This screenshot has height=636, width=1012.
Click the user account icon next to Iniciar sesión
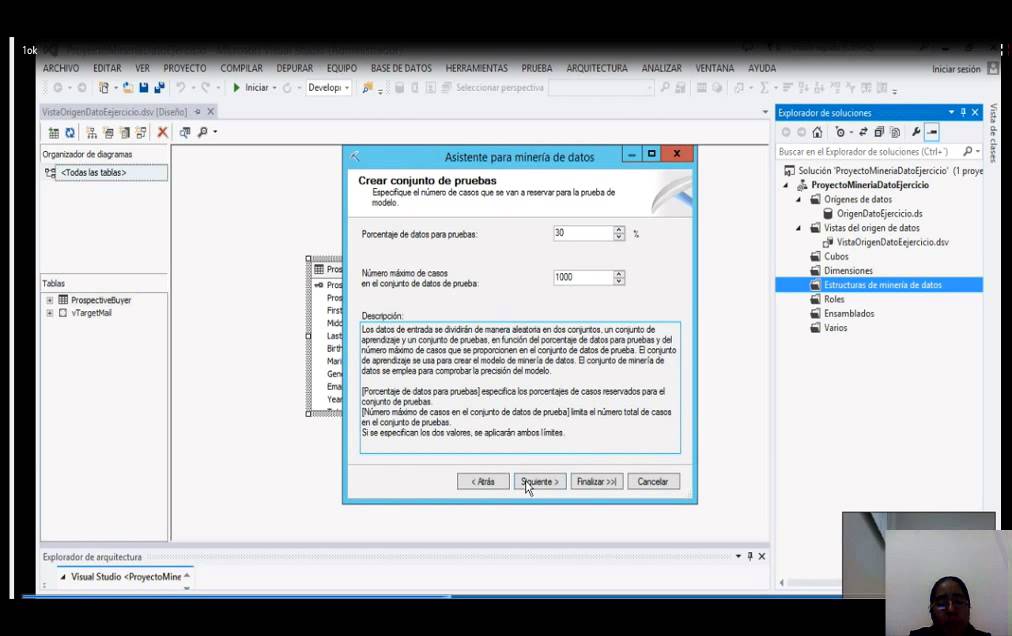pos(993,68)
